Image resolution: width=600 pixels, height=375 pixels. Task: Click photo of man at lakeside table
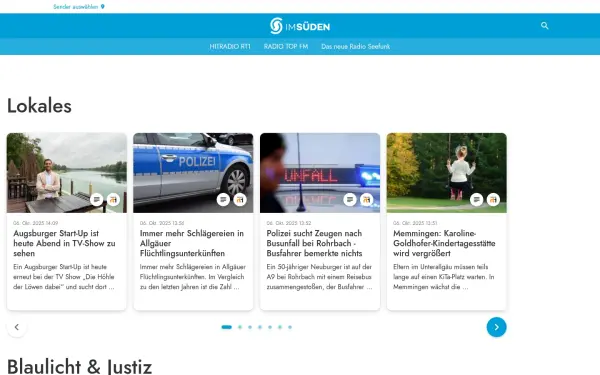[x=67, y=173]
